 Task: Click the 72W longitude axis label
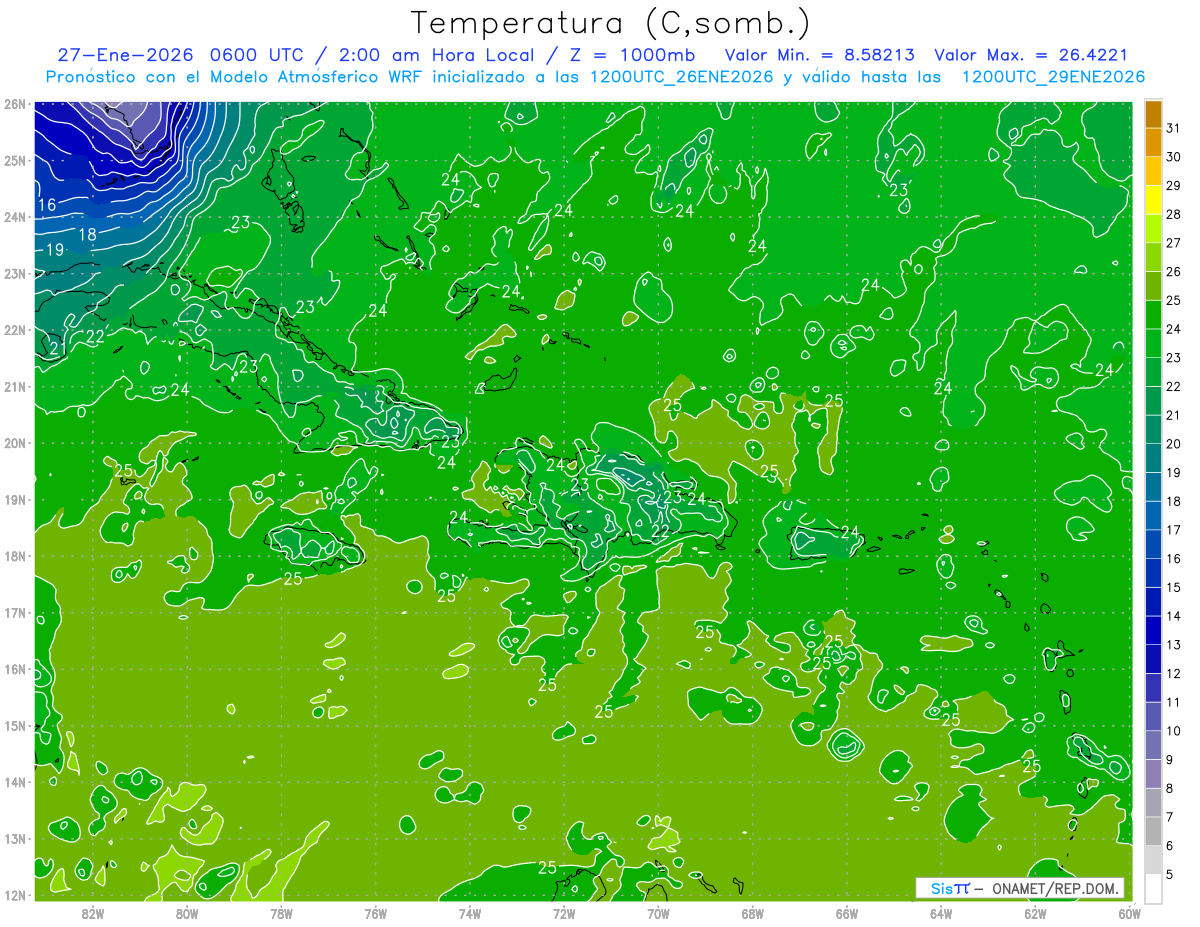point(563,913)
